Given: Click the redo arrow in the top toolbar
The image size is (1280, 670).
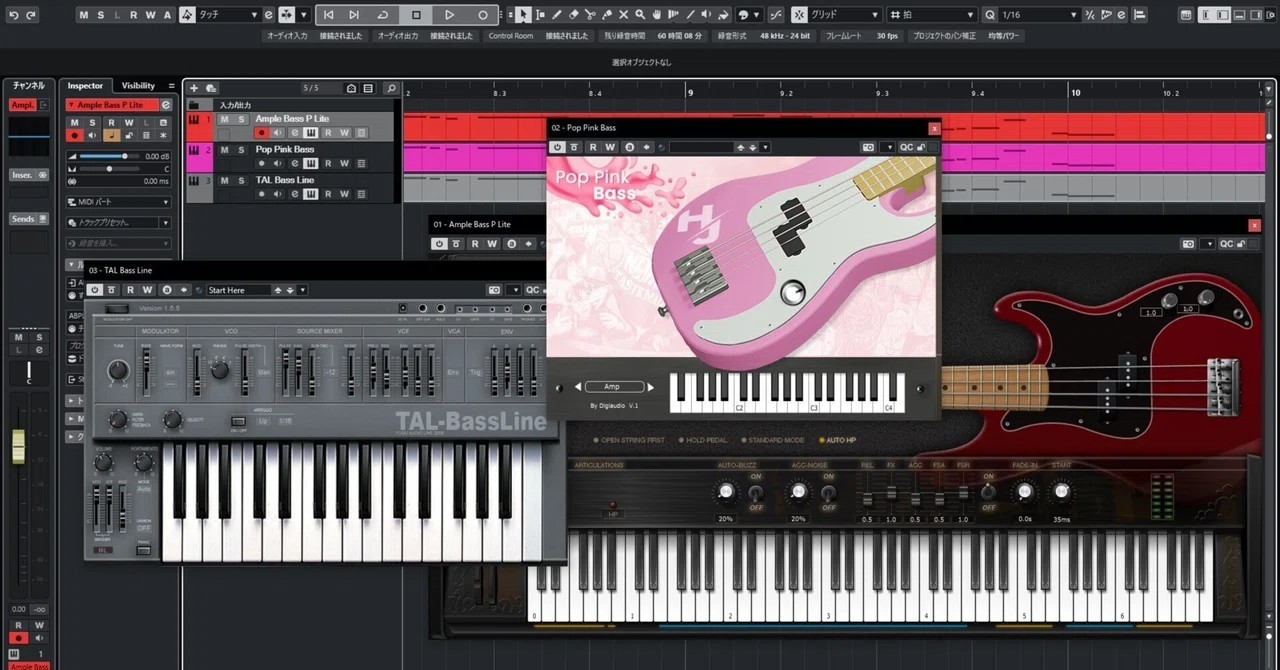Looking at the screenshot, I should pyautogui.click(x=29, y=15).
